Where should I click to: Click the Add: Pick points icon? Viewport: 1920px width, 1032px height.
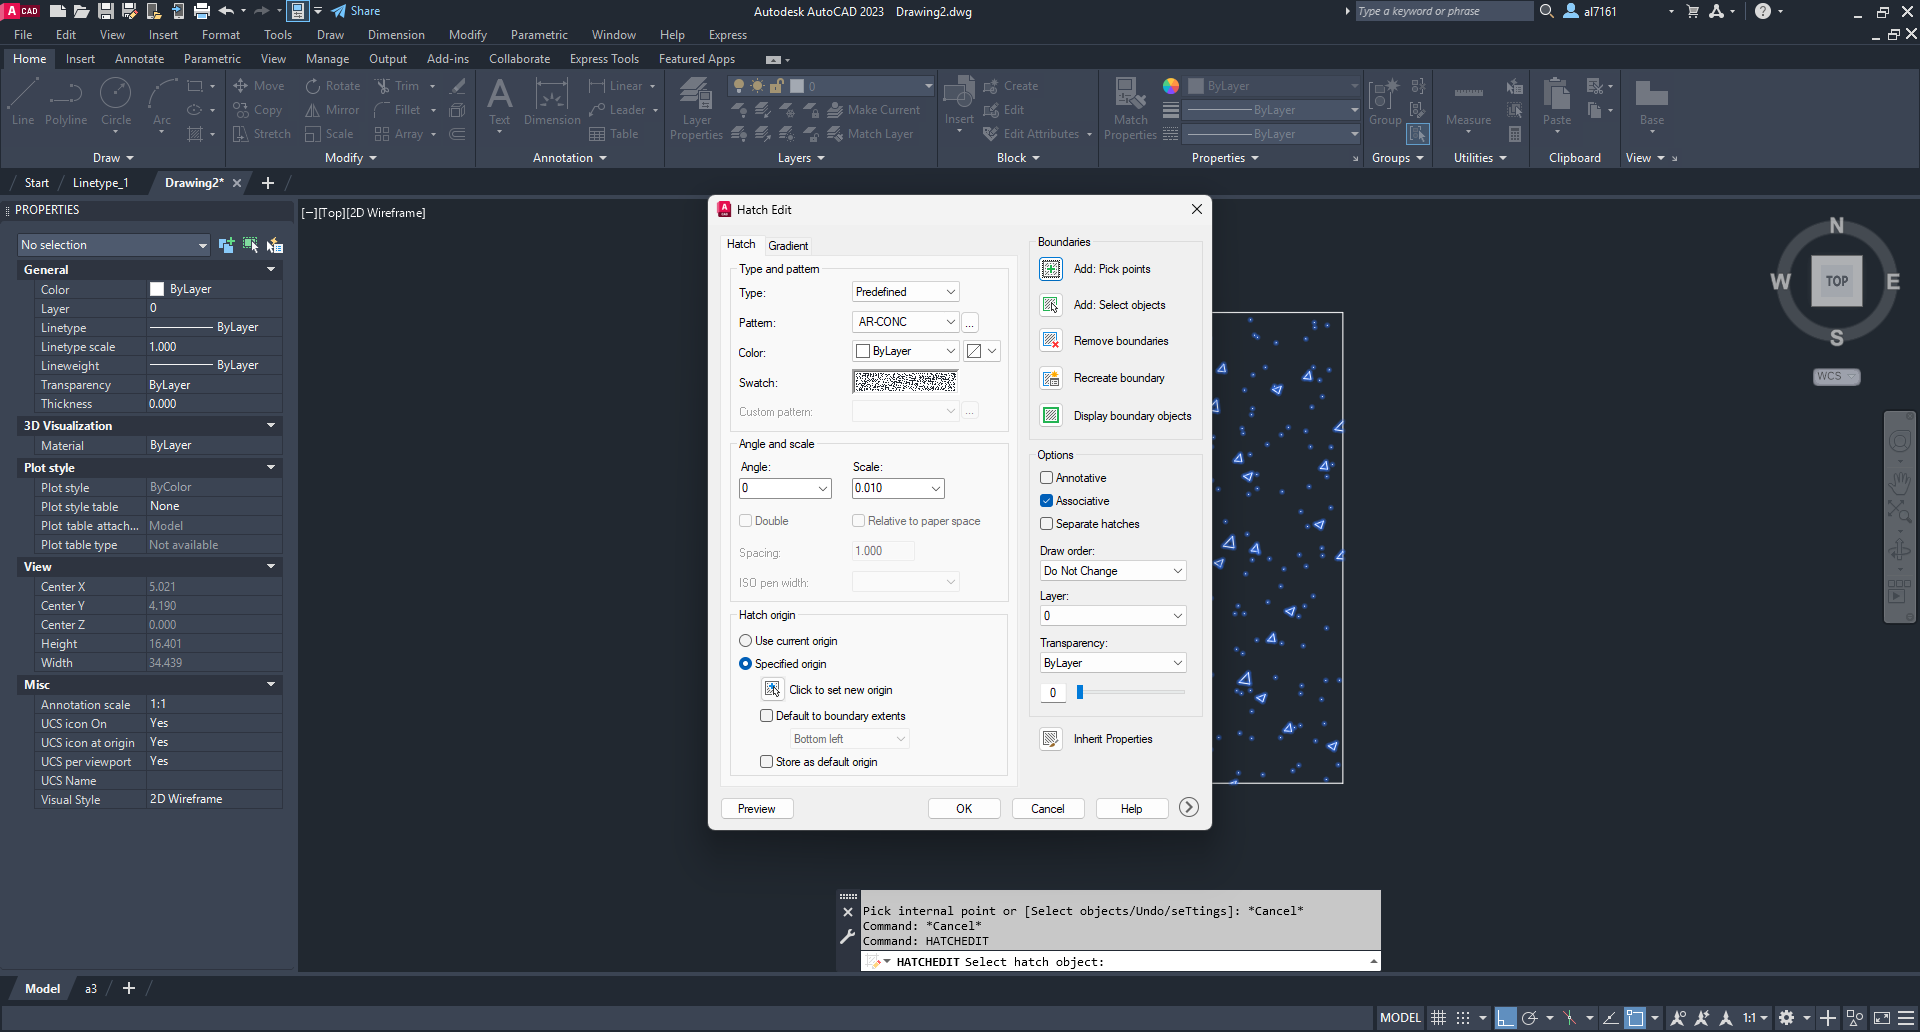(1050, 269)
